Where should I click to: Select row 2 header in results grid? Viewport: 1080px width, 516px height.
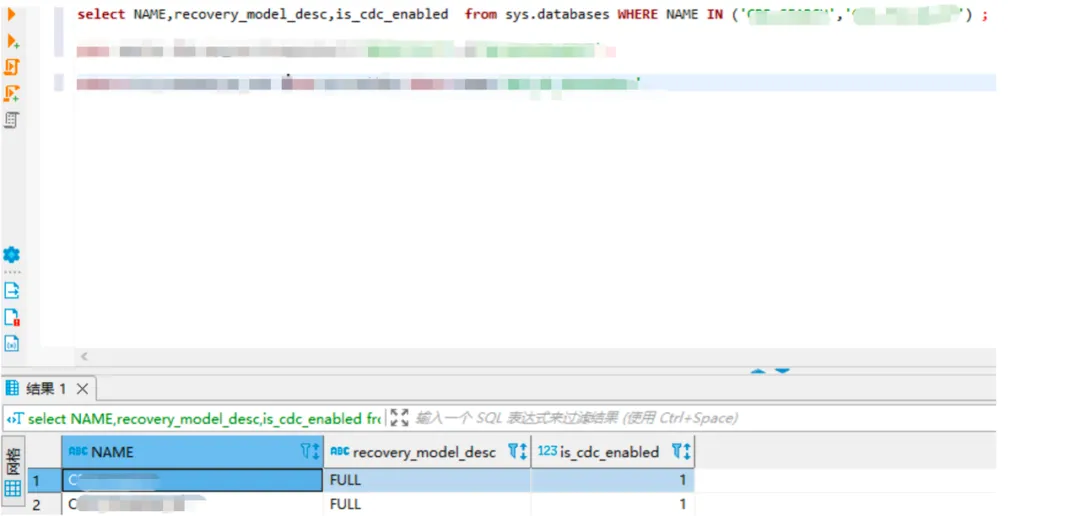point(38,505)
